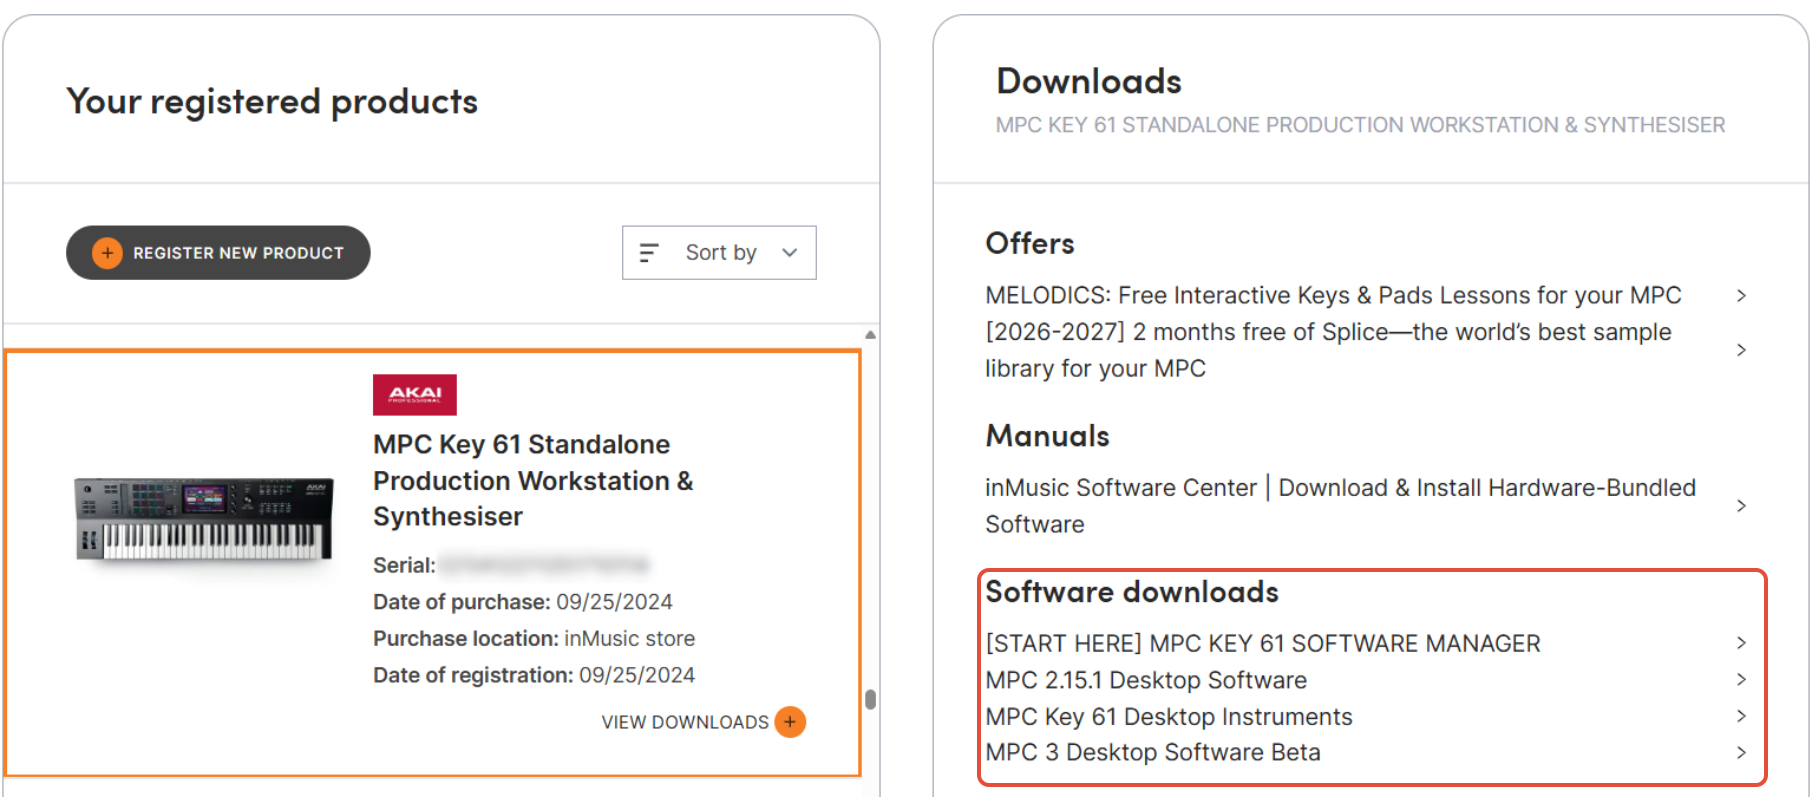Click the chevron beside inMusic Software Center manual

(x=1741, y=506)
